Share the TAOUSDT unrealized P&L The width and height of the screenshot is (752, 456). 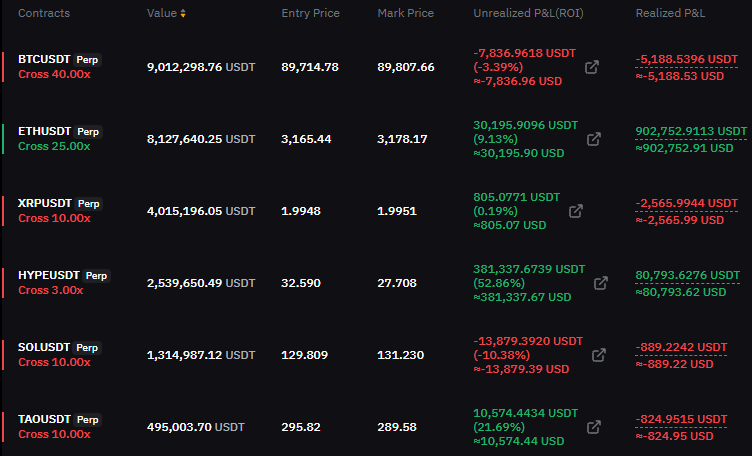point(594,427)
